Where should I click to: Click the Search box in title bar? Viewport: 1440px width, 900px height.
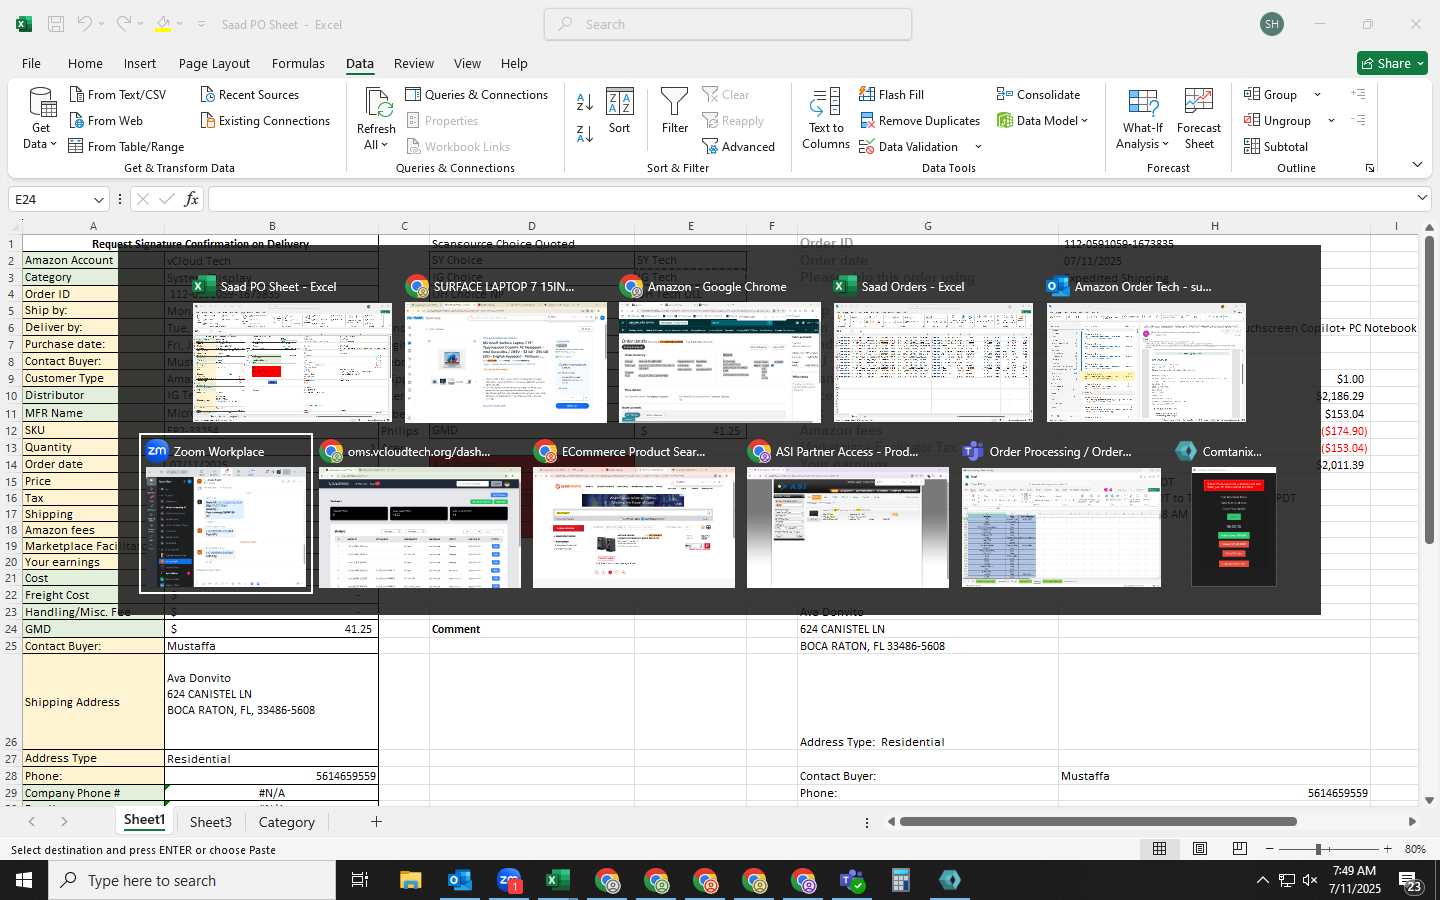(728, 24)
